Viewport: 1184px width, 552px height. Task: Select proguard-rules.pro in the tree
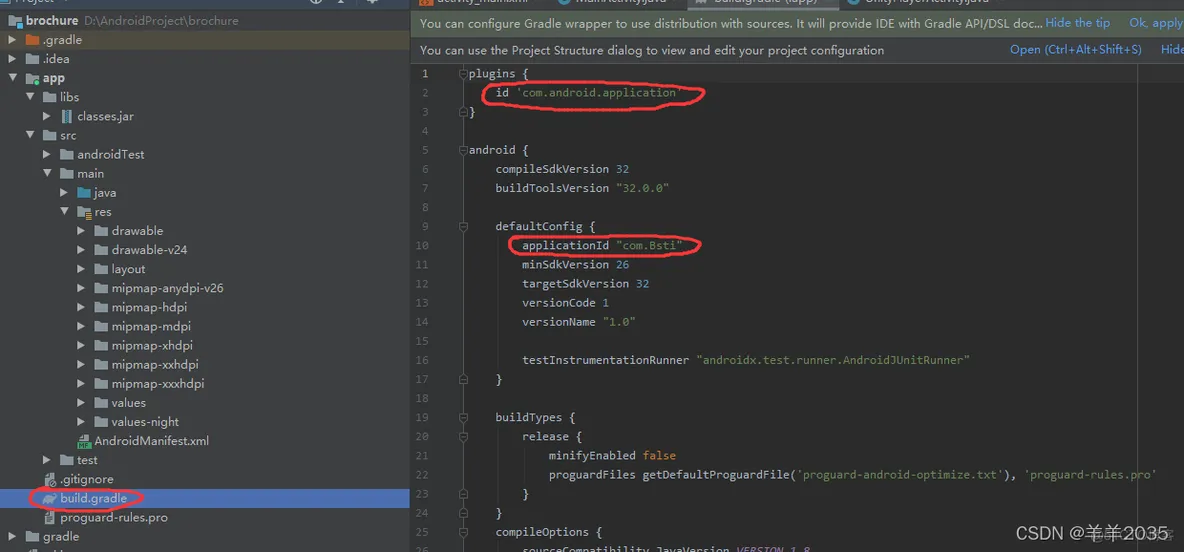[114, 517]
